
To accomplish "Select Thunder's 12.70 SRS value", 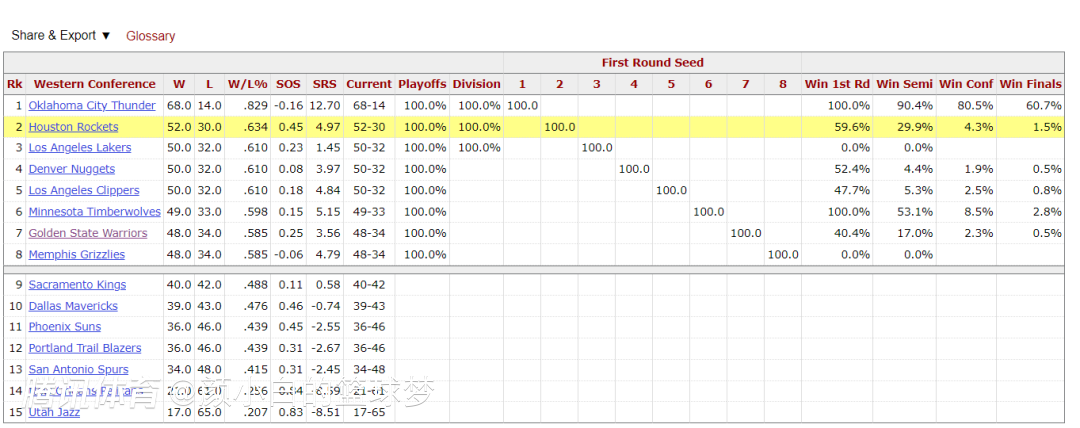I will [324, 105].
